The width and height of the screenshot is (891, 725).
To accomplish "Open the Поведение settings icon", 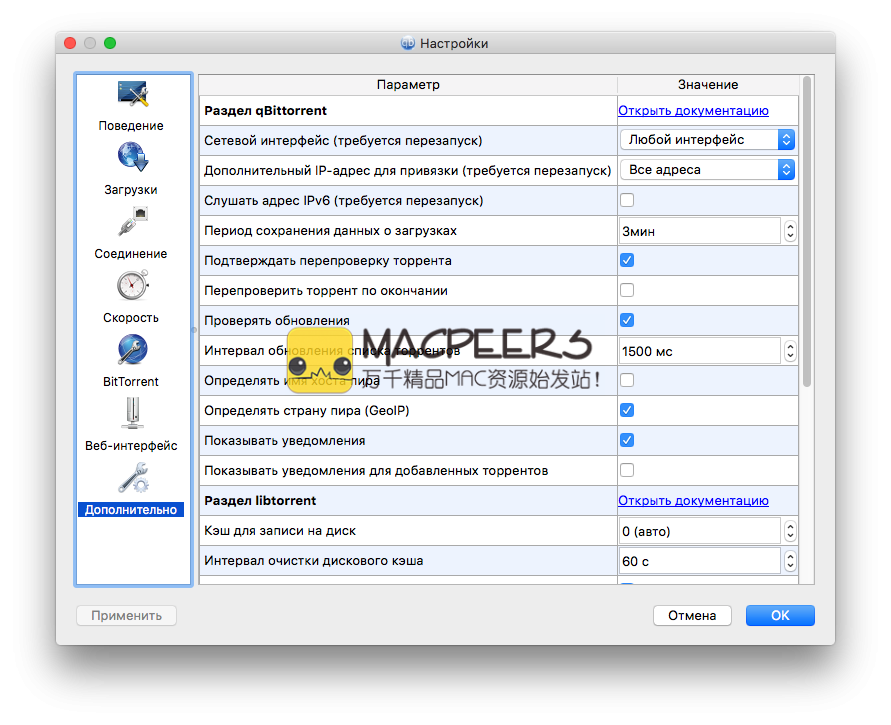I will click(x=133, y=94).
